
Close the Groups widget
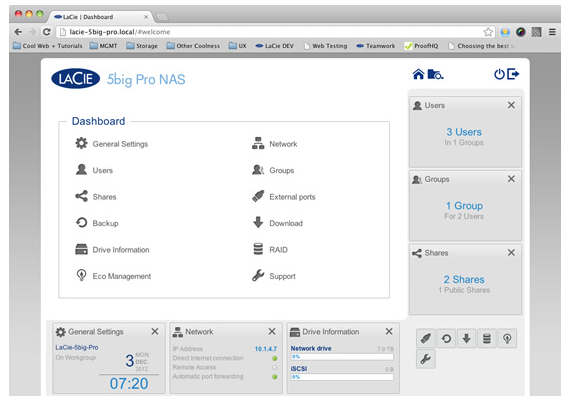511,179
